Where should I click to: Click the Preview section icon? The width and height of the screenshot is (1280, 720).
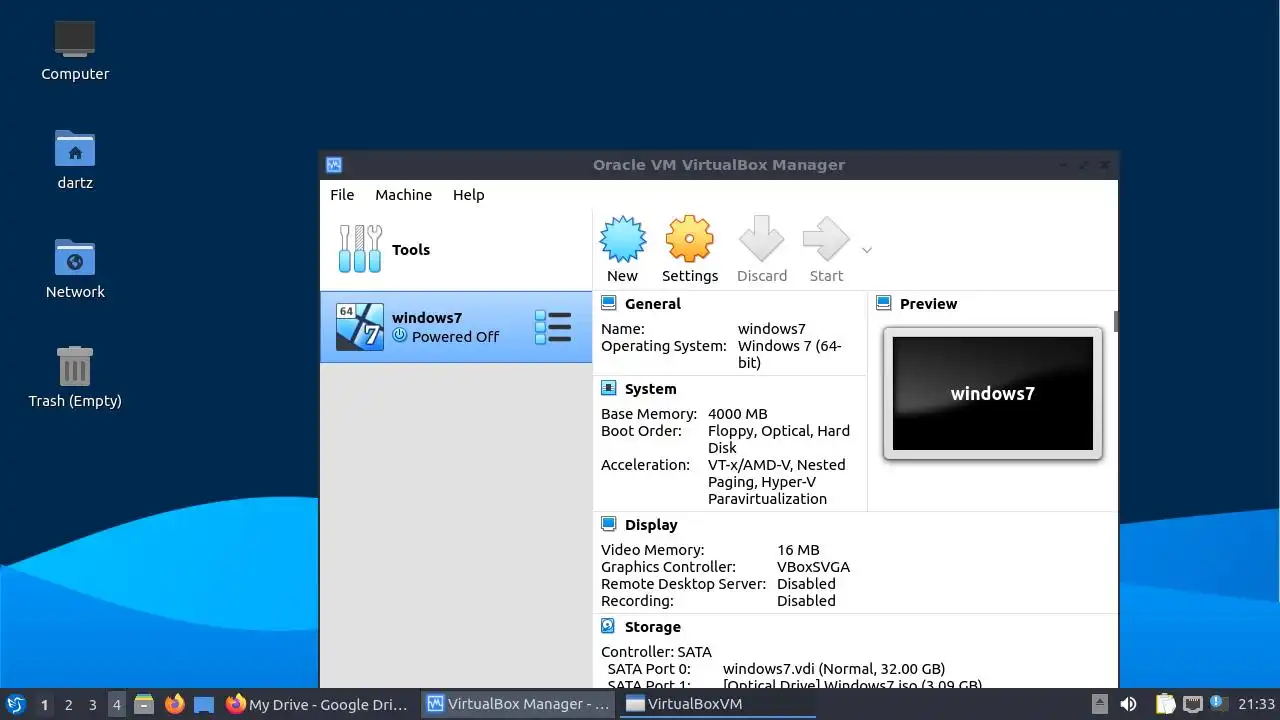(x=884, y=303)
